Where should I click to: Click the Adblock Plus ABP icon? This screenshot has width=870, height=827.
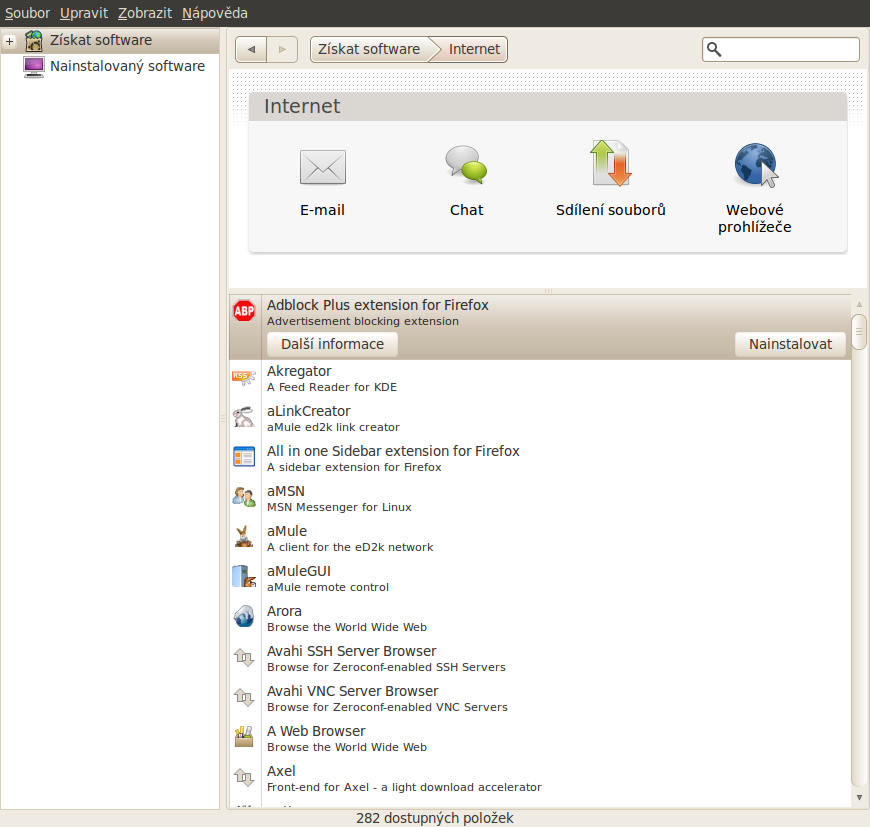244,311
